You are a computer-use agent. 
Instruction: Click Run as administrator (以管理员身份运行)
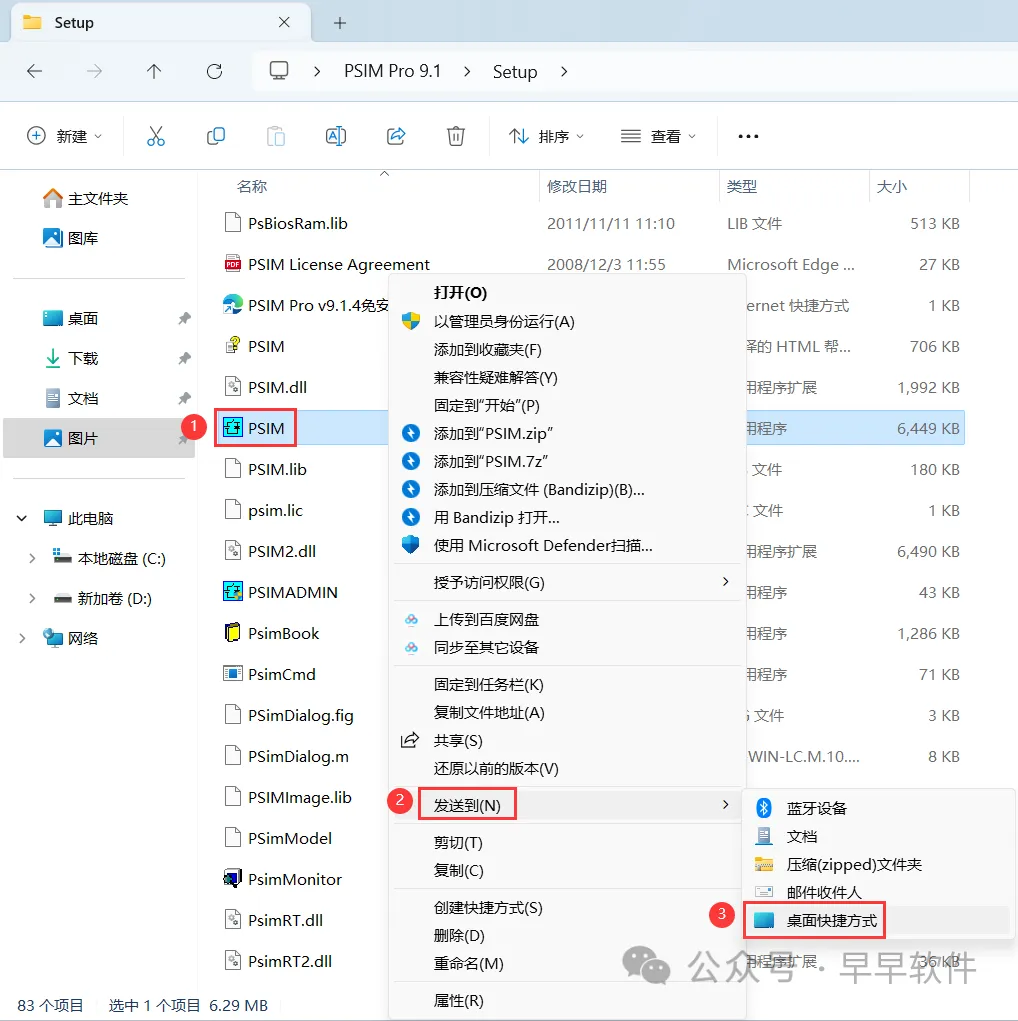tap(567, 321)
